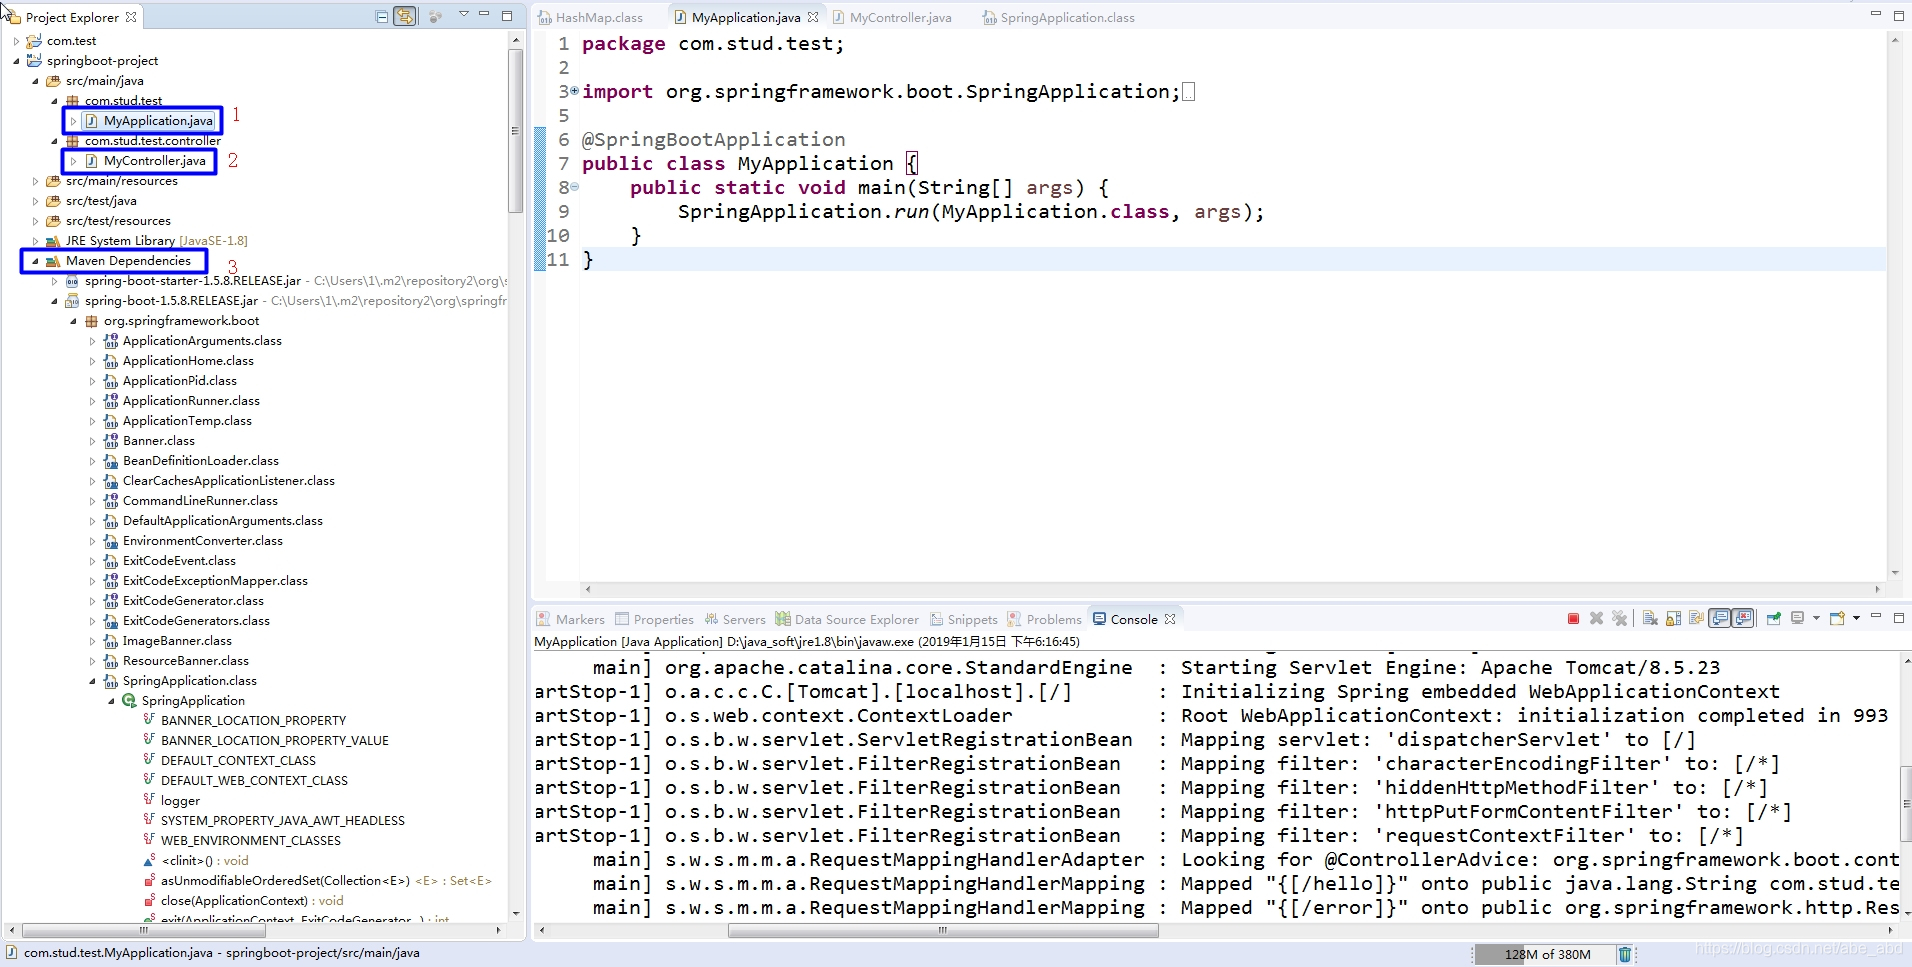The image size is (1912, 967).
Task: Click the Console horizontal scrollbar thumb
Action: coord(943,930)
